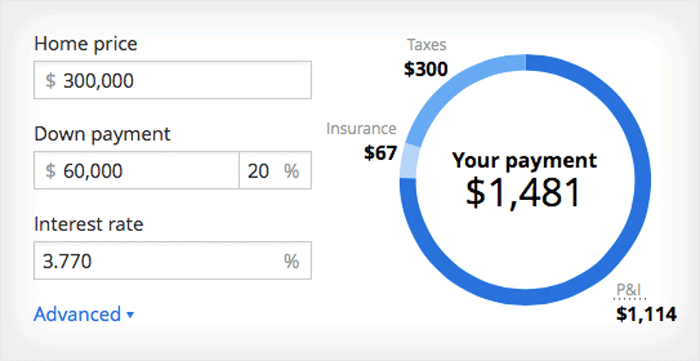Click the Taxes label above $300
This screenshot has width=700, height=361.
coord(426,45)
